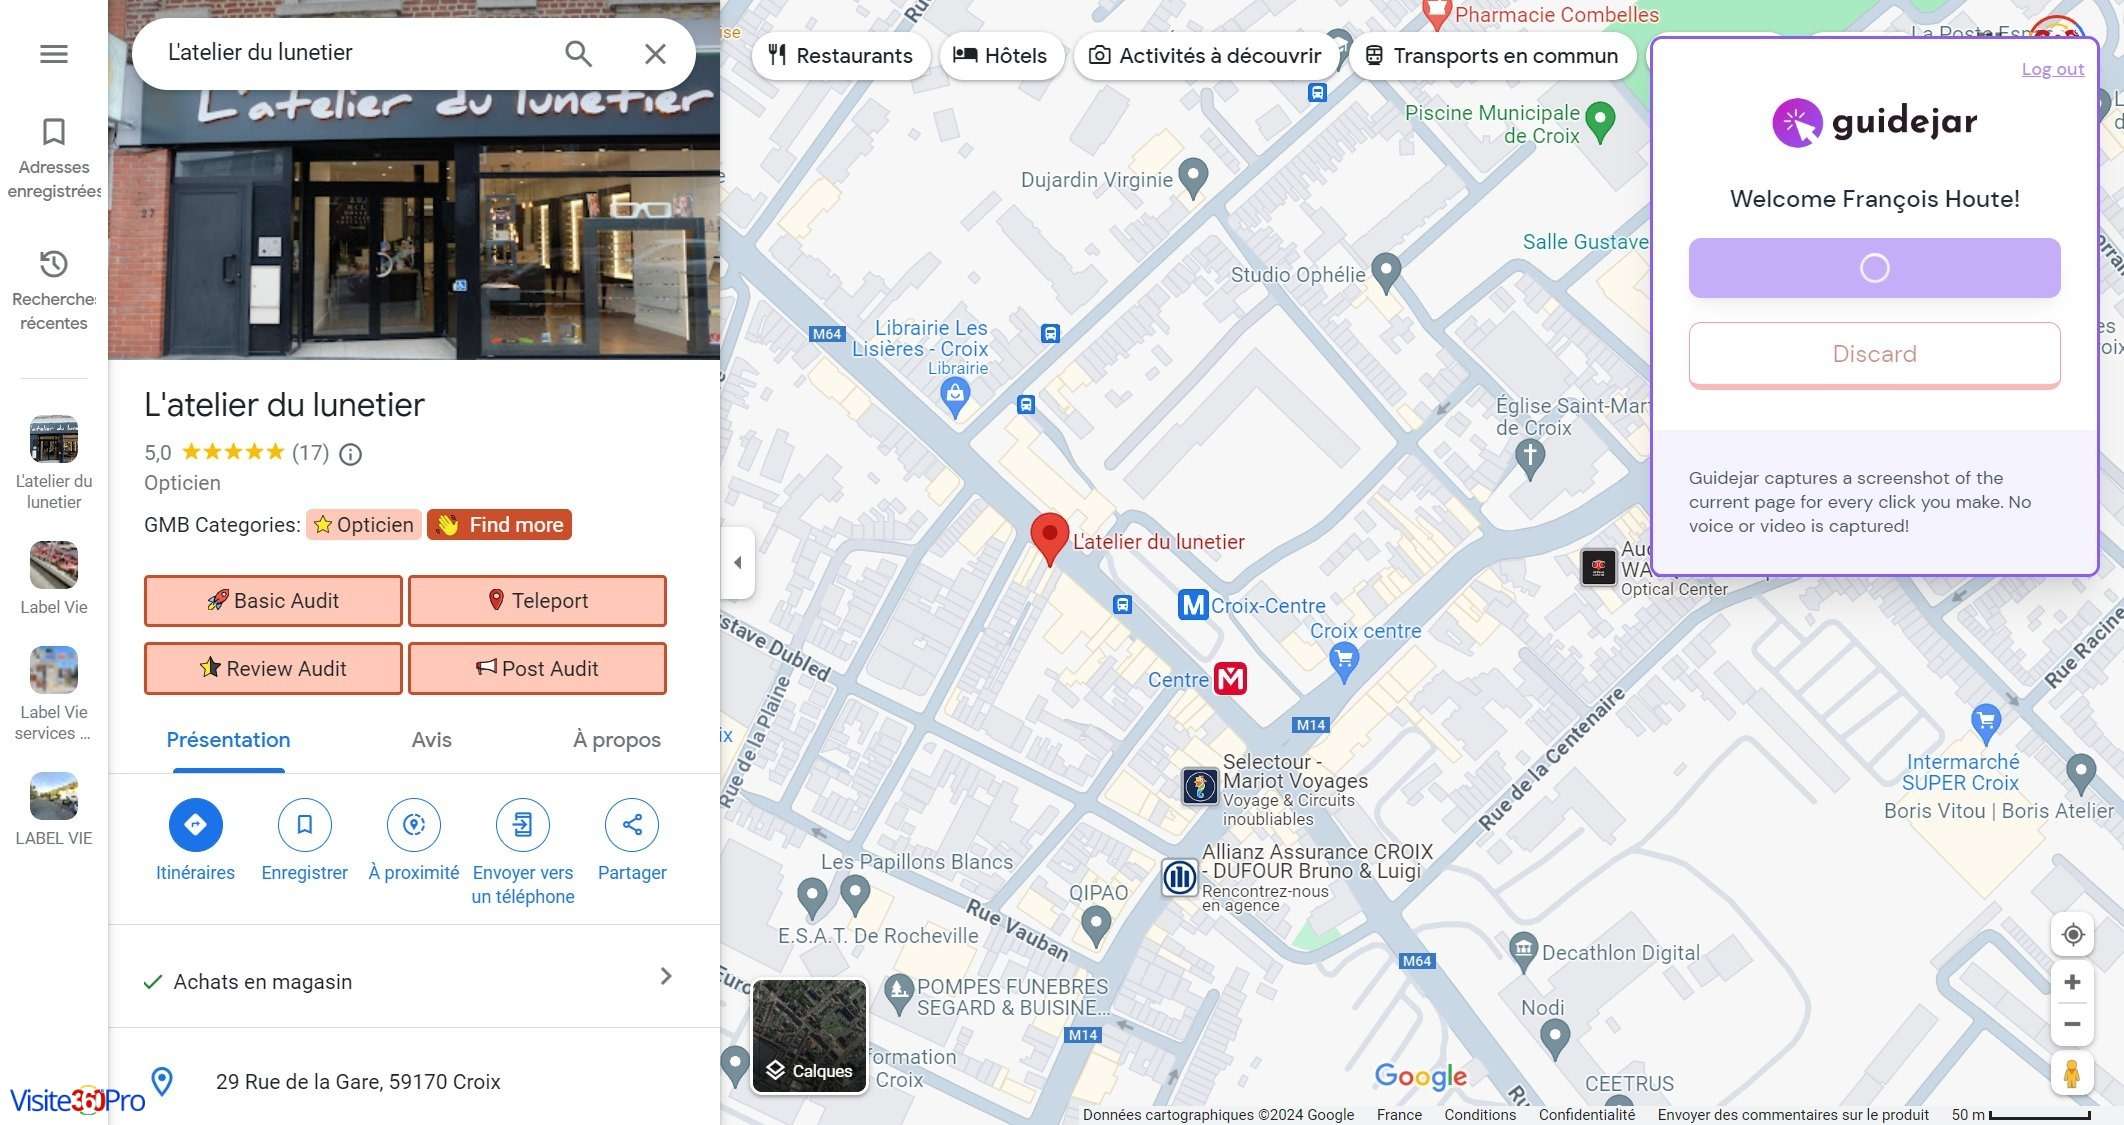Click the Itinéraires directions icon
Image resolution: width=2124 pixels, height=1125 pixels.
195,825
